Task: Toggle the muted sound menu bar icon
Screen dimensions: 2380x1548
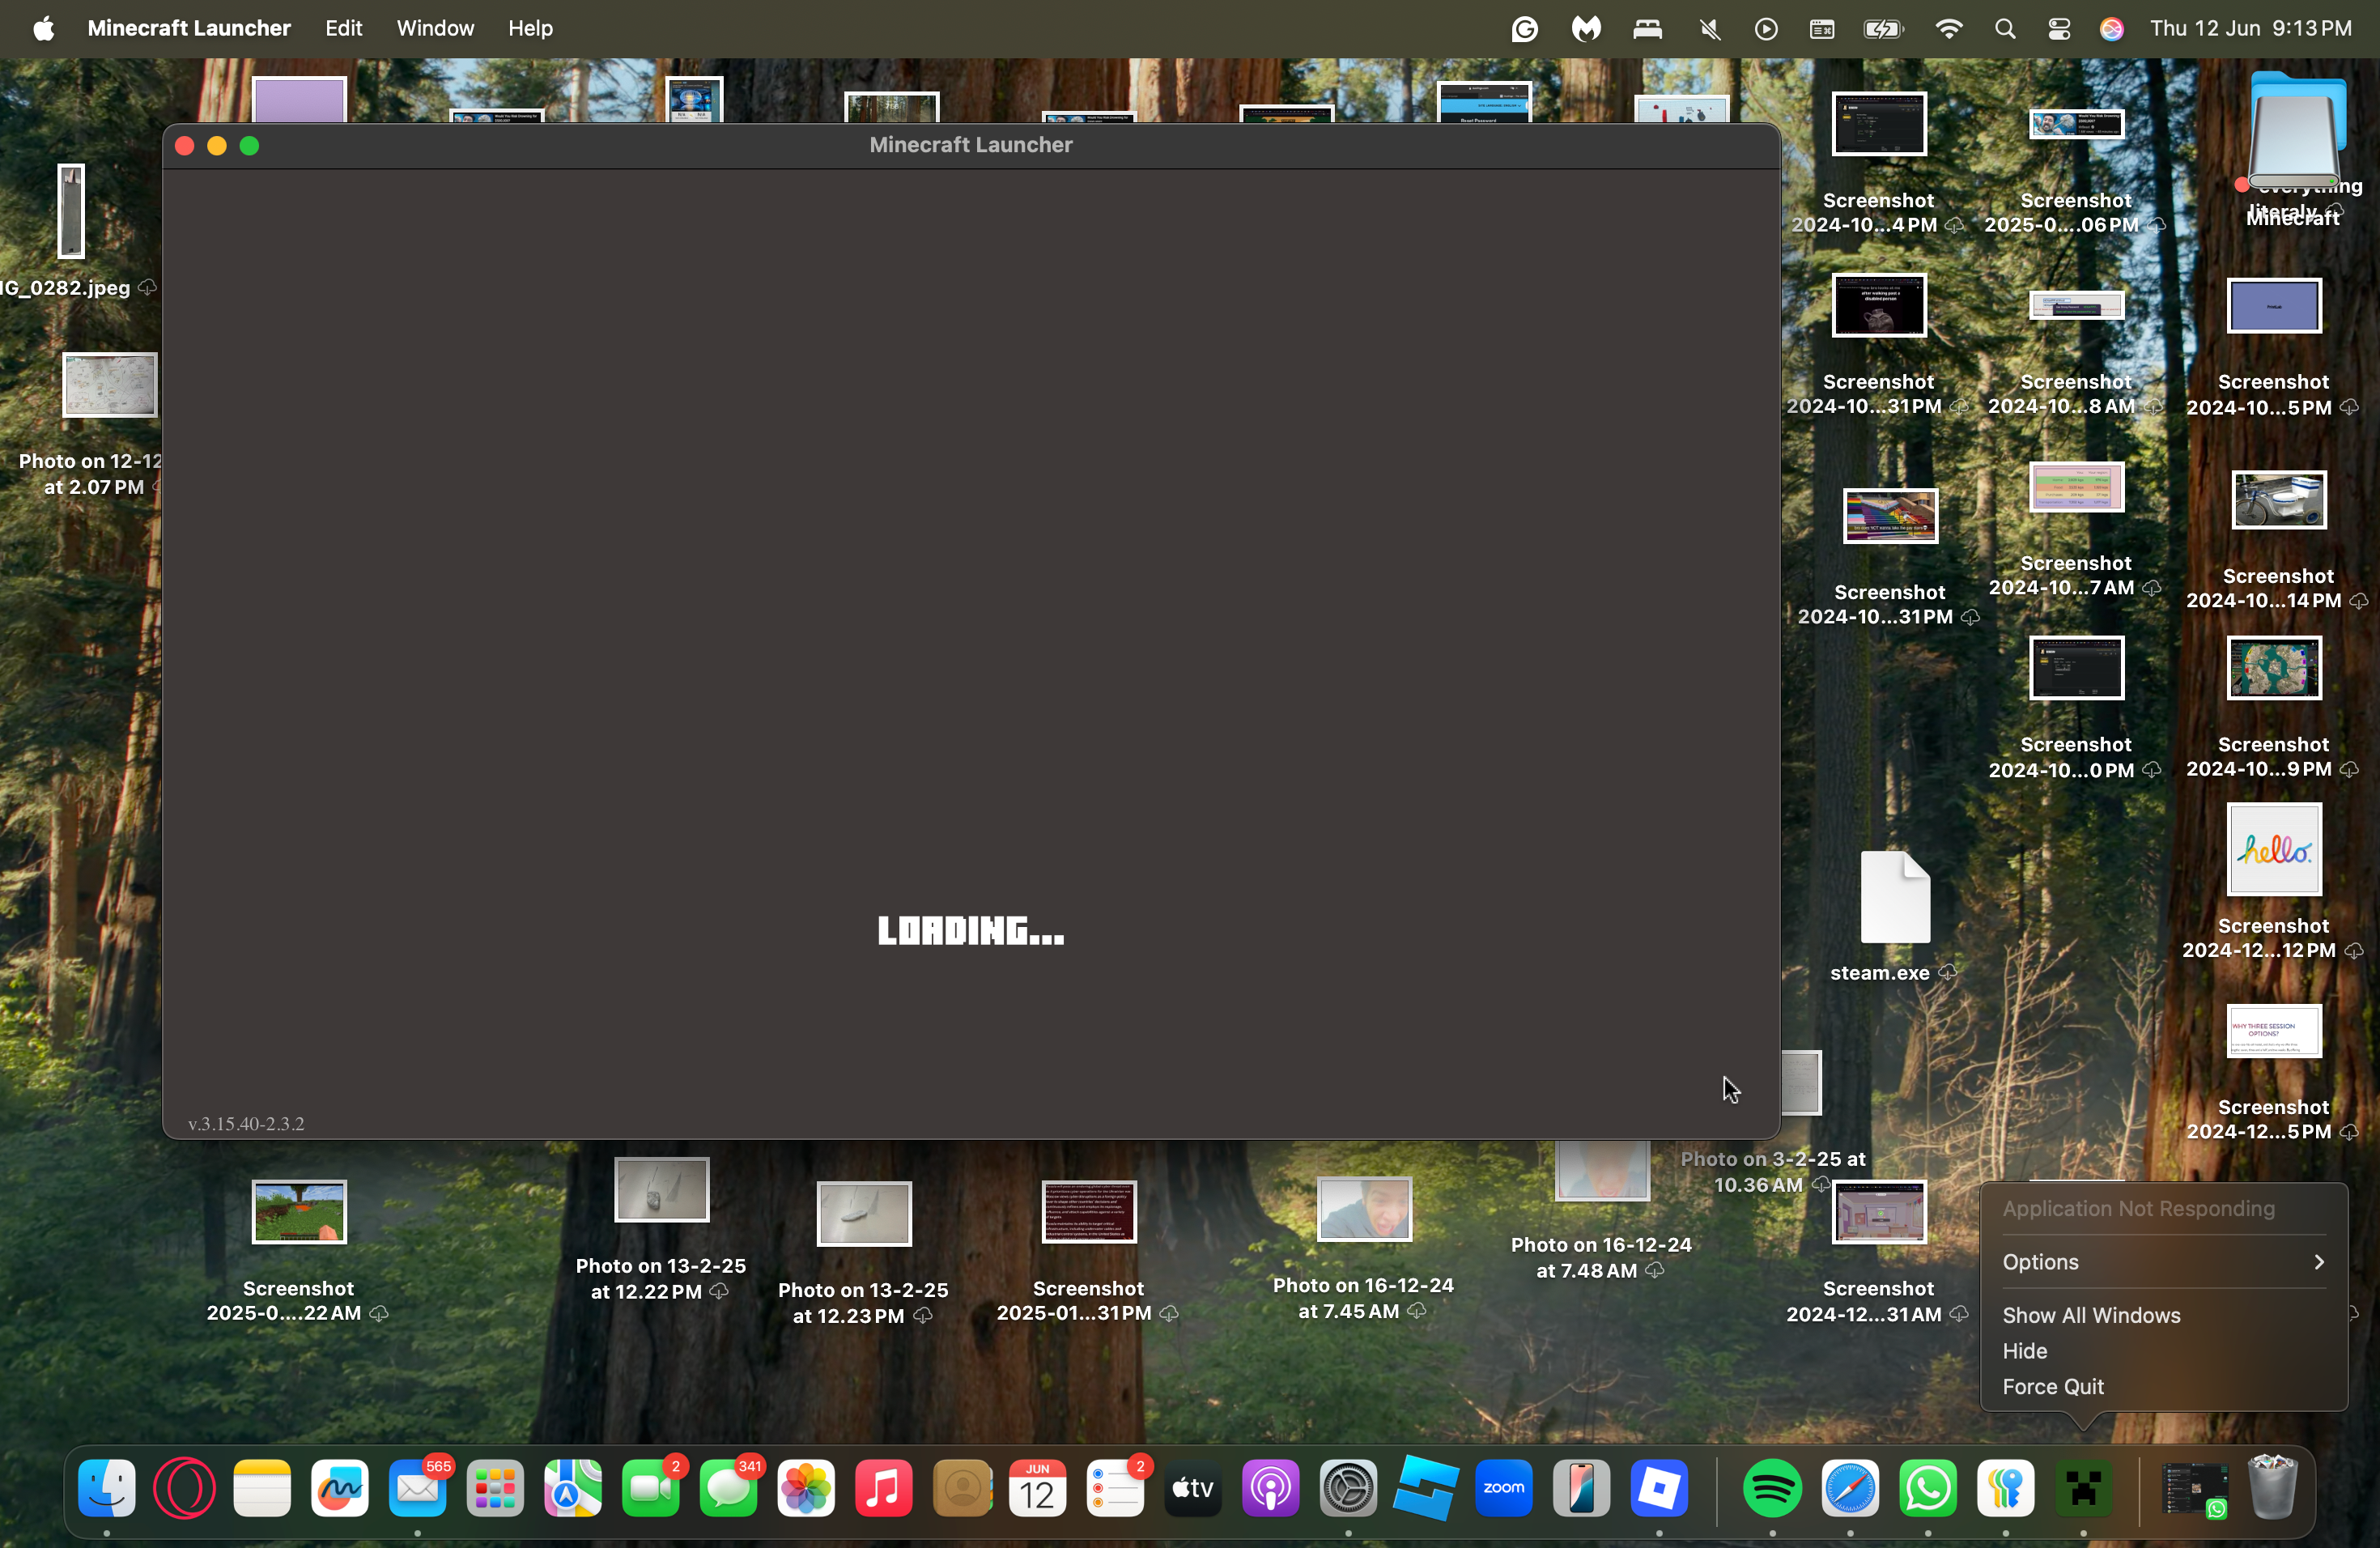Action: tap(1709, 28)
